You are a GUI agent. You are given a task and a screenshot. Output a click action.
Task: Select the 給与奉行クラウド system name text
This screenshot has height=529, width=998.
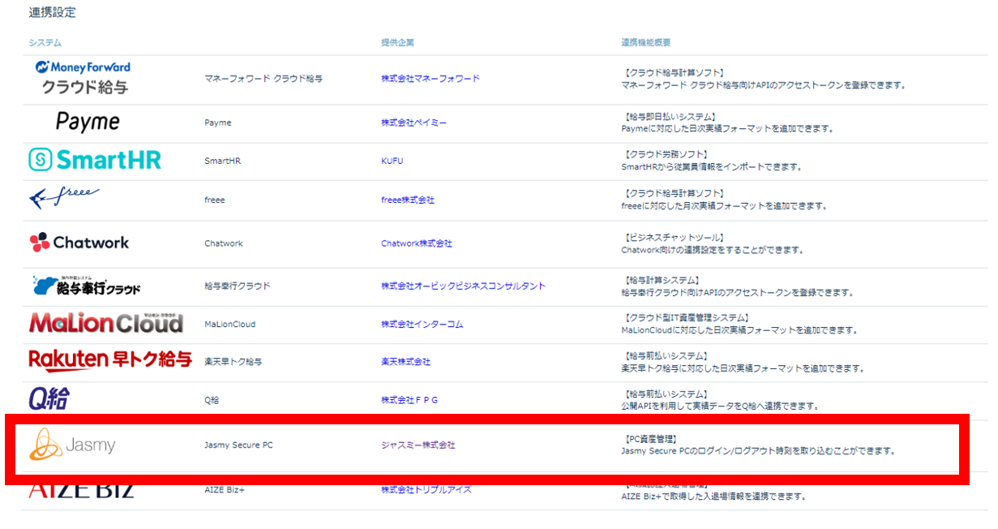pos(237,286)
